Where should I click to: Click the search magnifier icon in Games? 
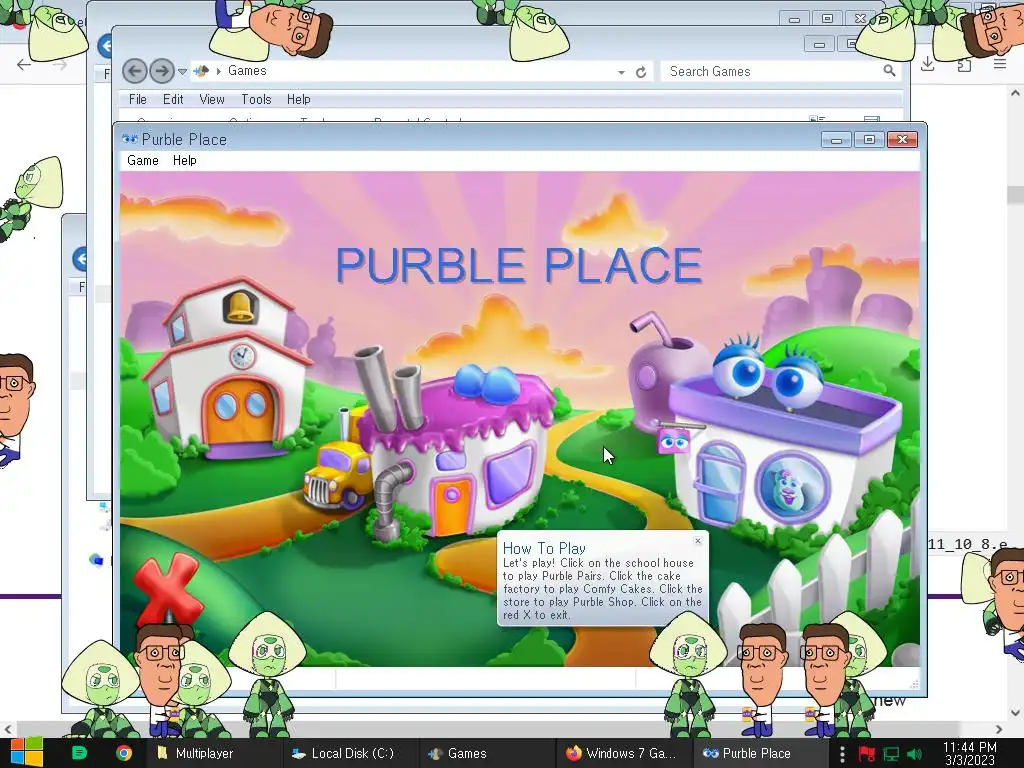(889, 71)
